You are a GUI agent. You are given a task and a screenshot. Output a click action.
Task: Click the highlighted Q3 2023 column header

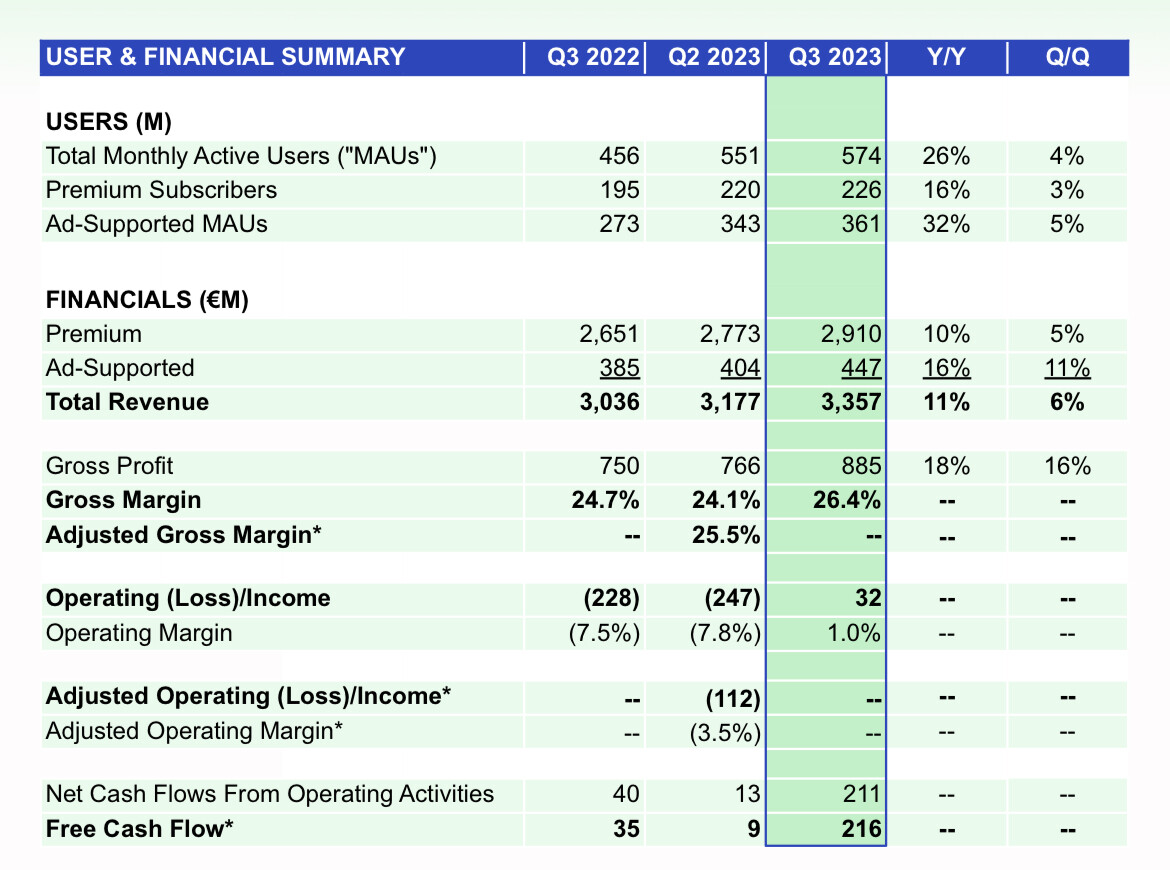click(x=834, y=57)
